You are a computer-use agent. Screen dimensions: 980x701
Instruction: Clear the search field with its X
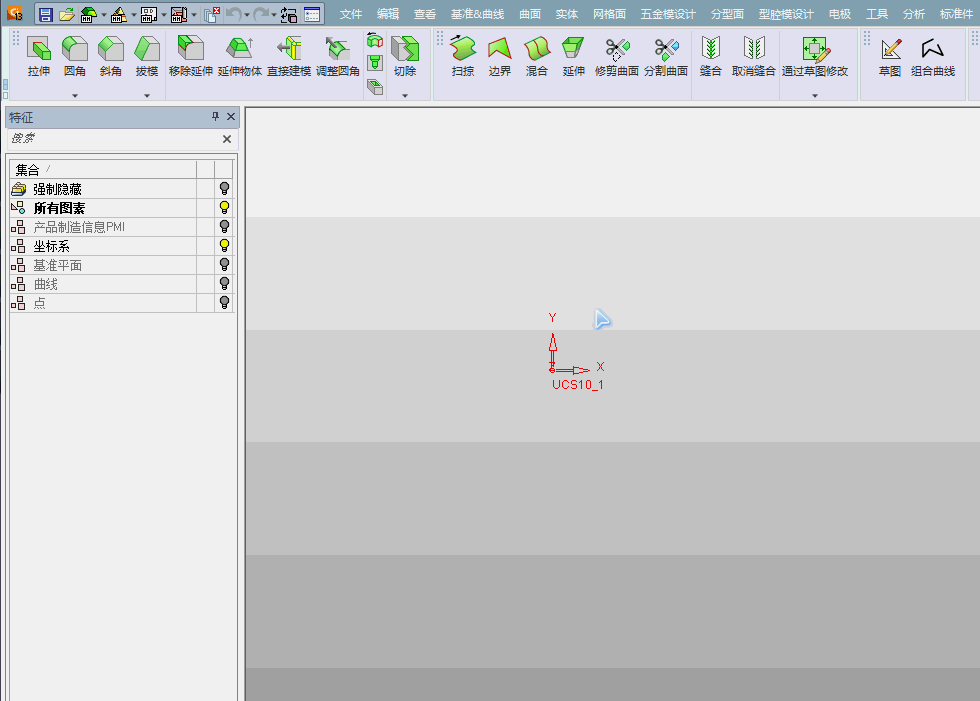[227, 139]
